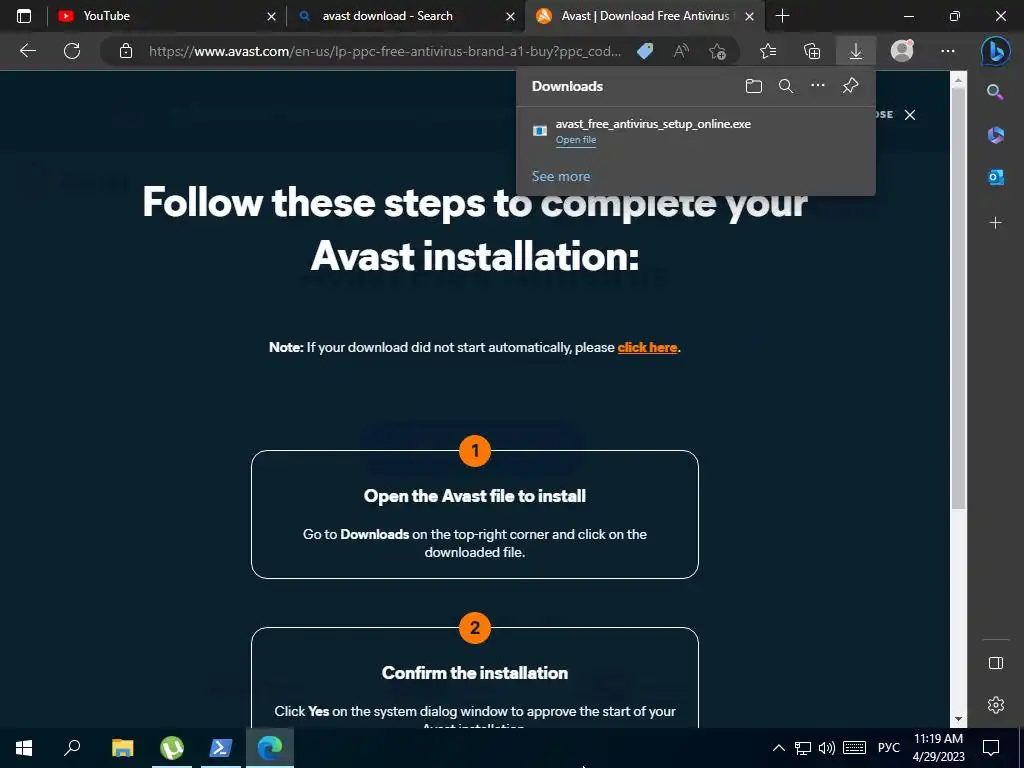Viewport: 1024px width, 768px height.
Task: Open Edge Settings and more menu
Action: click(948, 51)
